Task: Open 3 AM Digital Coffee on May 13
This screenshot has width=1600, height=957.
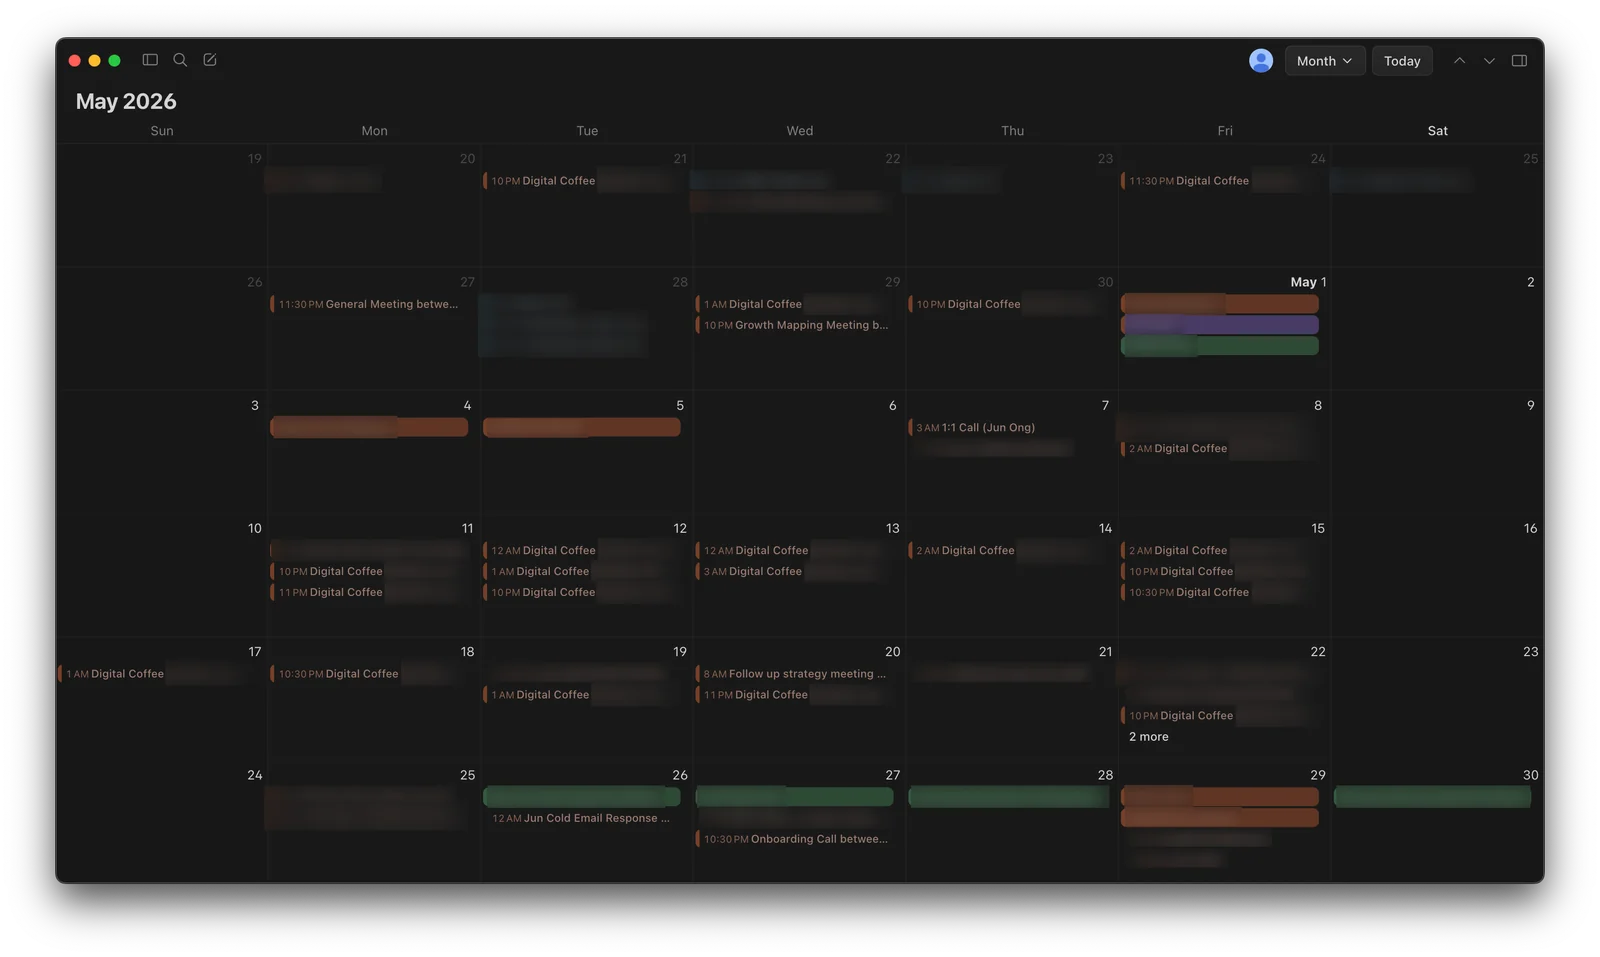Action: pyautogui.click(x=794, y=571)
